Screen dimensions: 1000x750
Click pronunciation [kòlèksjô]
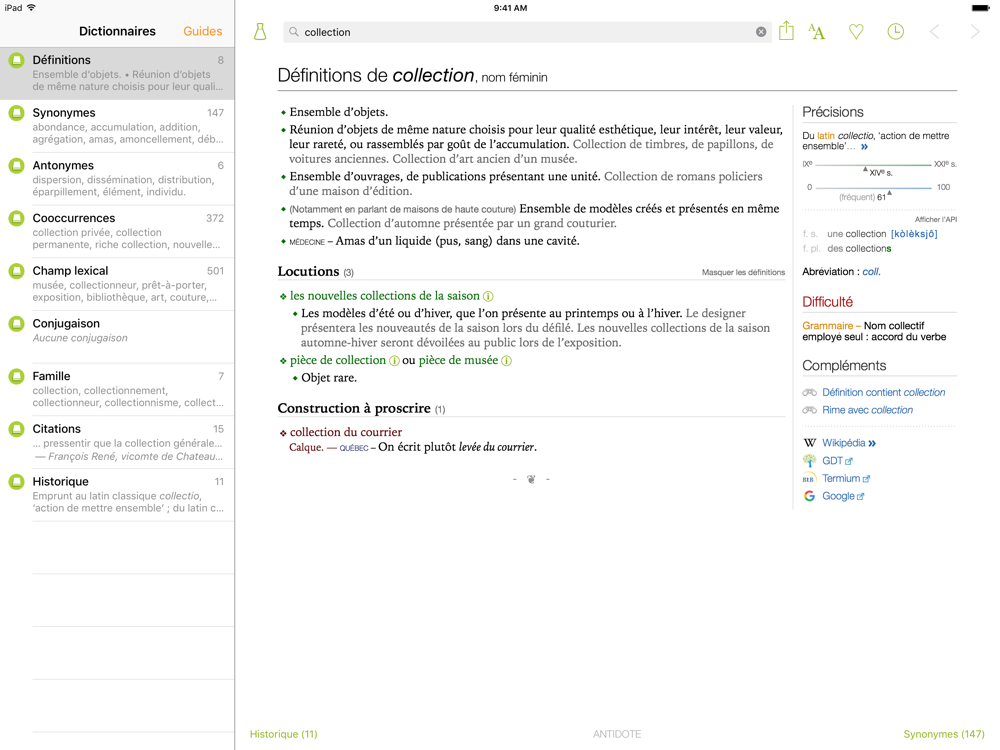[x=914, y=234]
